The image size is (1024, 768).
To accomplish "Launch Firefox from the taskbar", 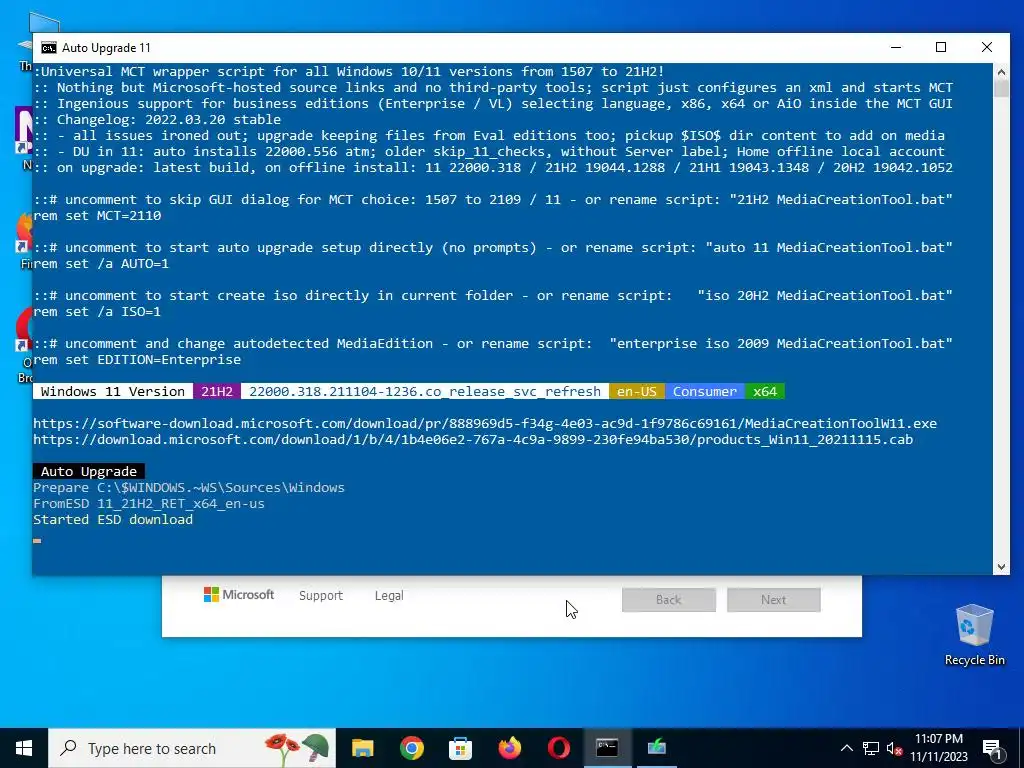I will pos(509,748).
